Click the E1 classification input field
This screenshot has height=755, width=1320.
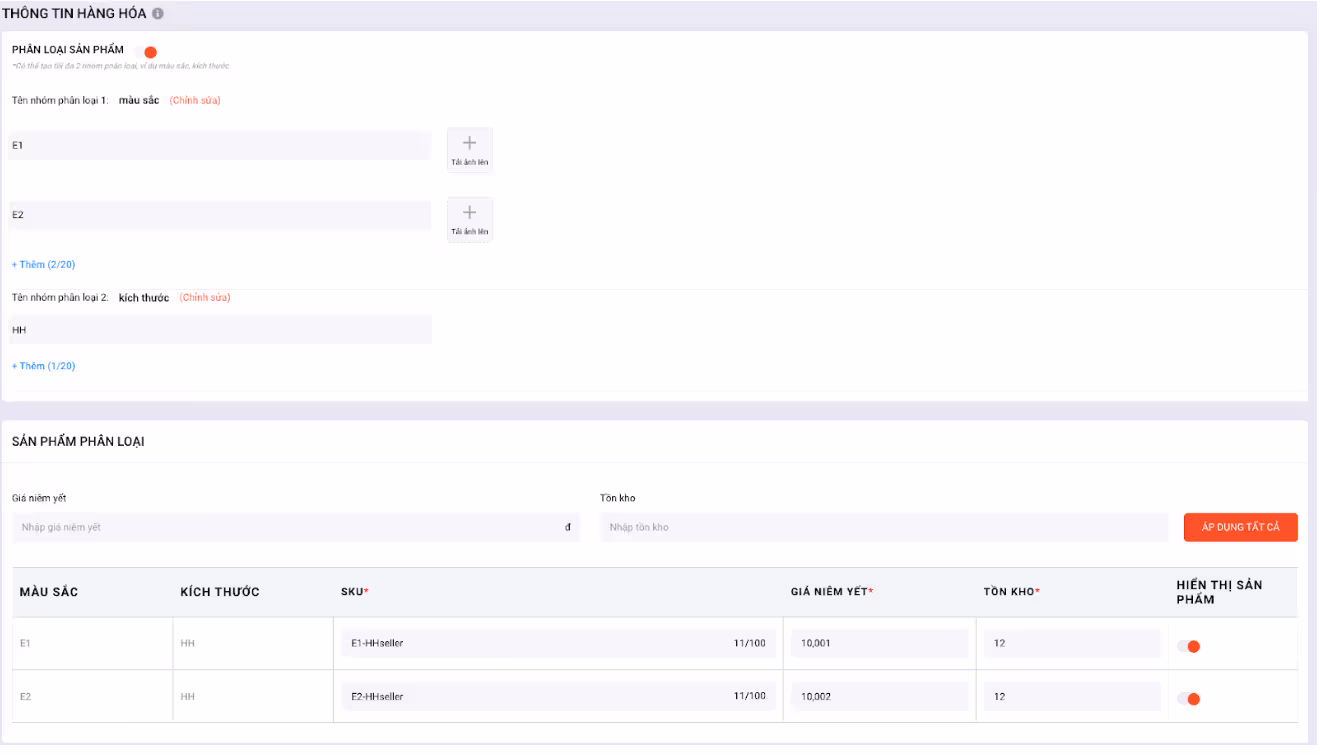coord(220,146)
